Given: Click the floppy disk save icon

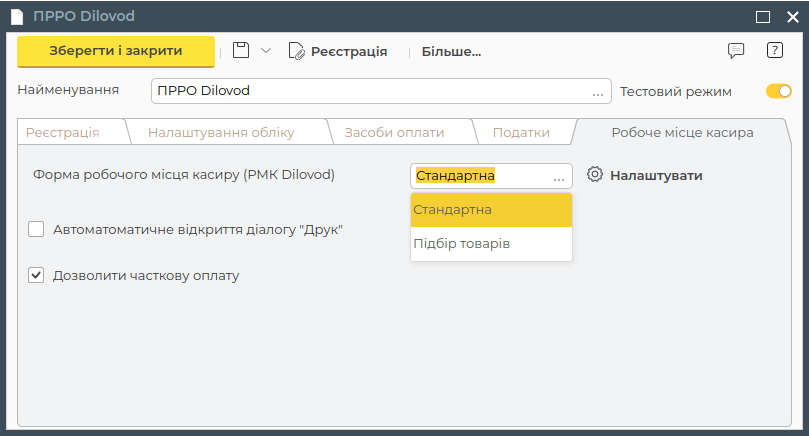Looking at the screenshot, I should coord(241,51).
